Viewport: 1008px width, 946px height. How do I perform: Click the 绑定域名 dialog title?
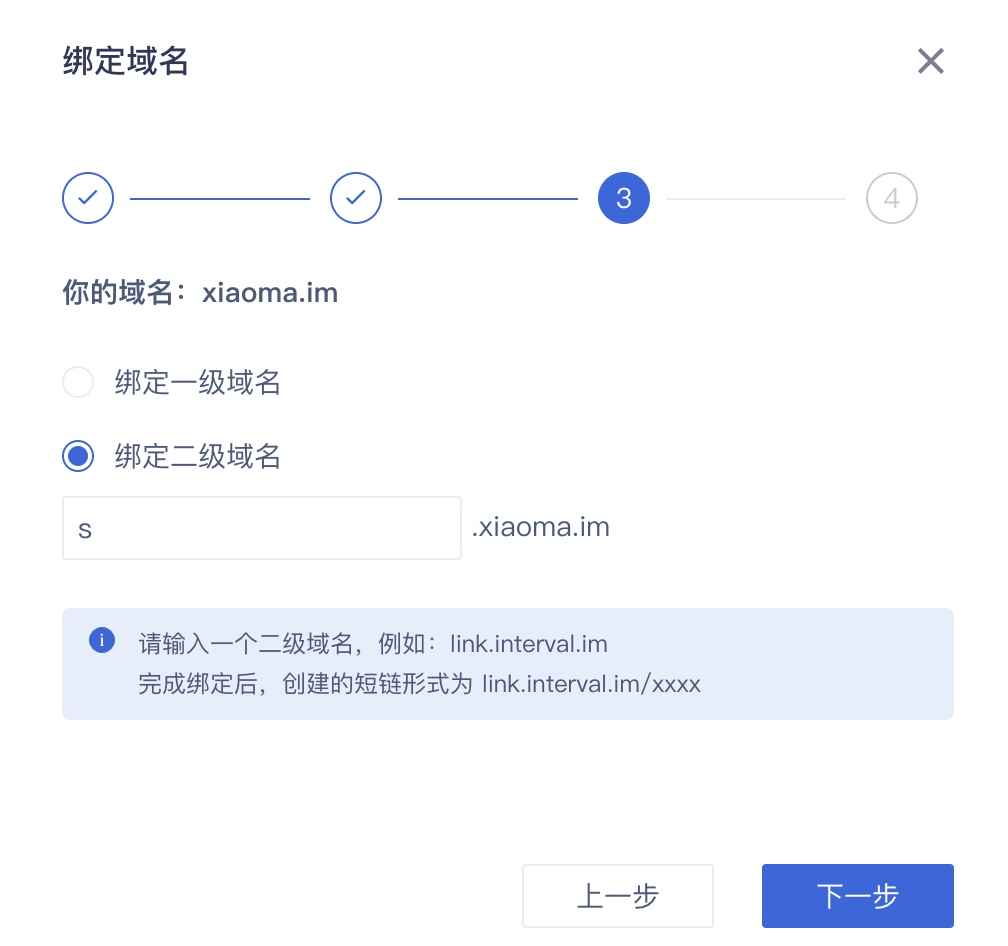pos(126,62)
